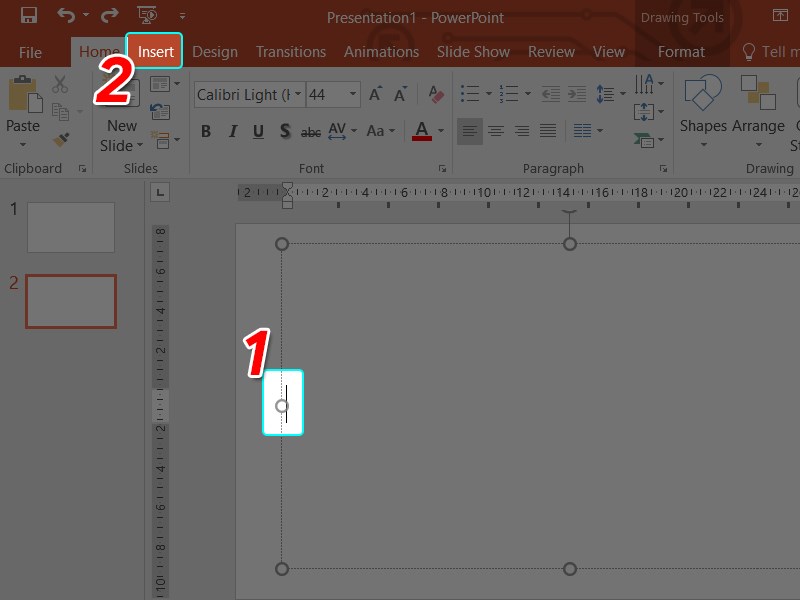This screenshot has width=800, height=600.
Task: Open the Transitions tab
Action: [x=291, y=52]
